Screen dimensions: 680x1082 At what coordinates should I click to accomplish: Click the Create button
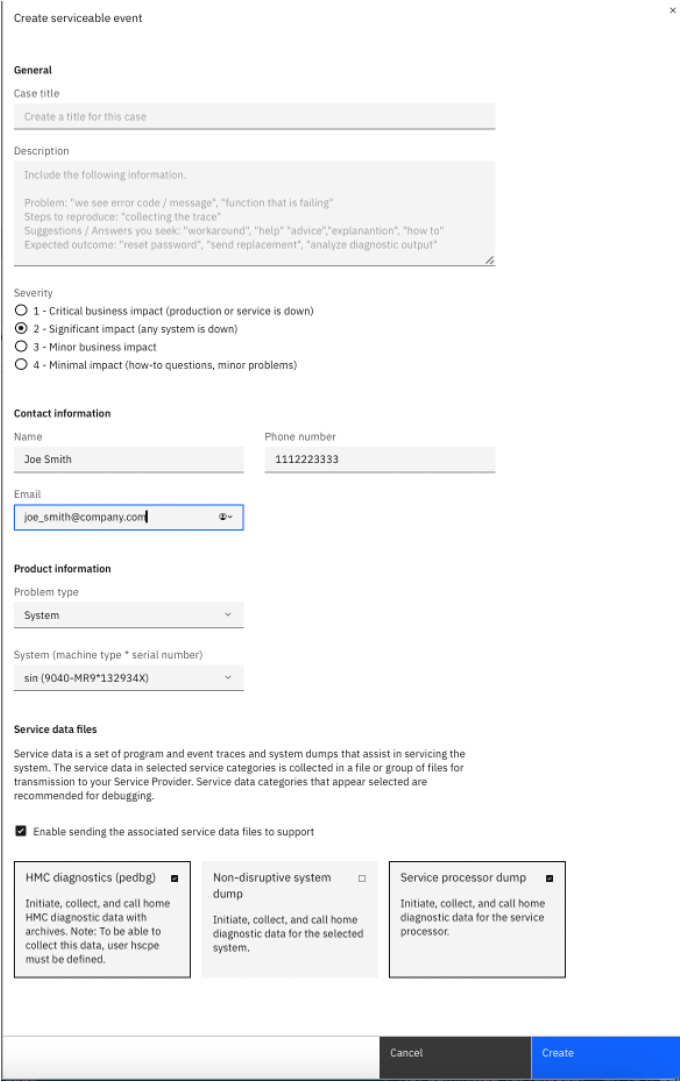(x=604, y=1053)
